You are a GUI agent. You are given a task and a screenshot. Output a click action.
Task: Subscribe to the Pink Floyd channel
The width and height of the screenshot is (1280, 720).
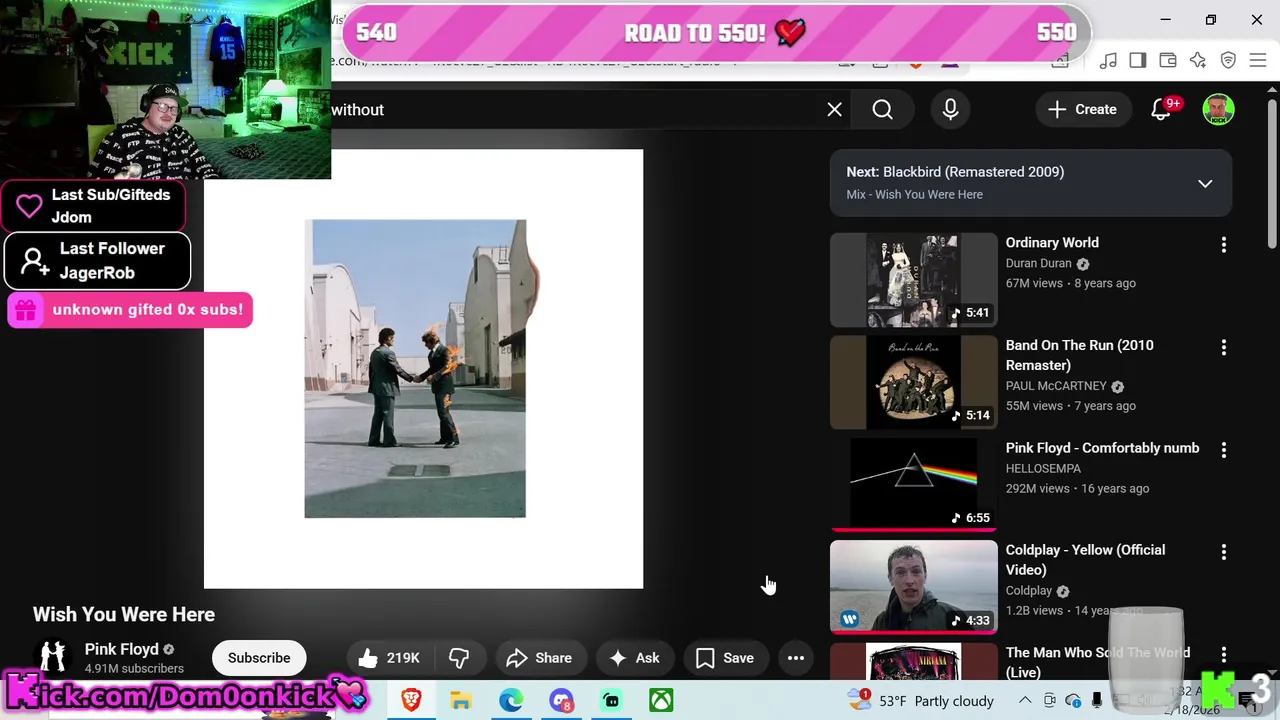click(259, 658)
